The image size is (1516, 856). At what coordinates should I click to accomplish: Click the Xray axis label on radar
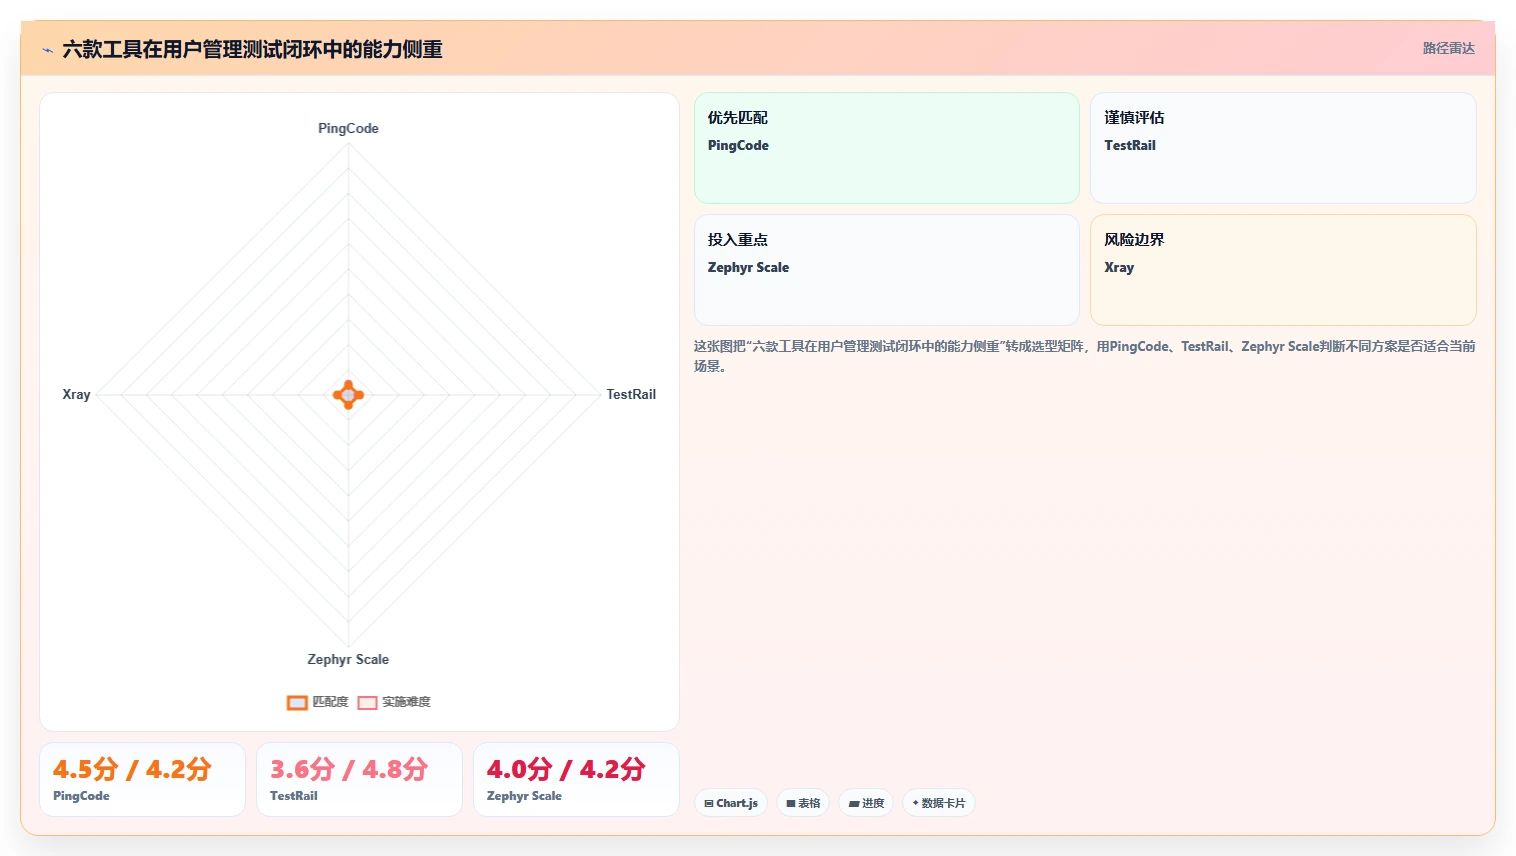pyautogui.click(x=76, y=394)
